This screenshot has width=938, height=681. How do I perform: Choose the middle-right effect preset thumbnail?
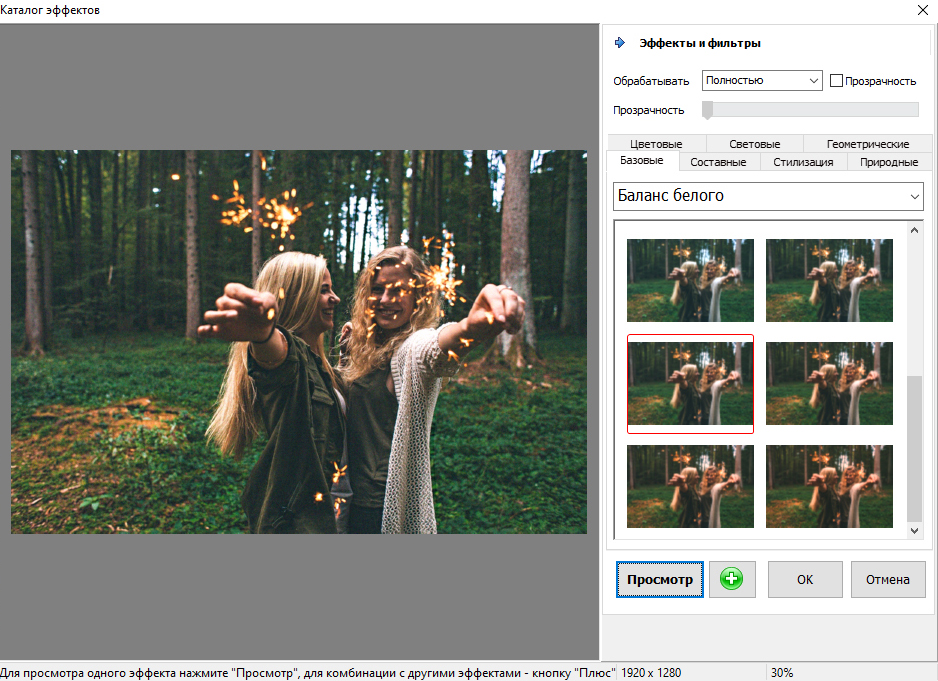829,384
